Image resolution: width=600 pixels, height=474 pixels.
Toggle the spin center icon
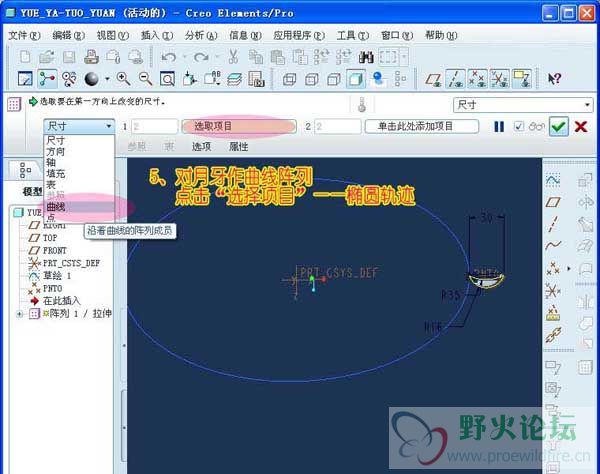click(x=47, y=79)
